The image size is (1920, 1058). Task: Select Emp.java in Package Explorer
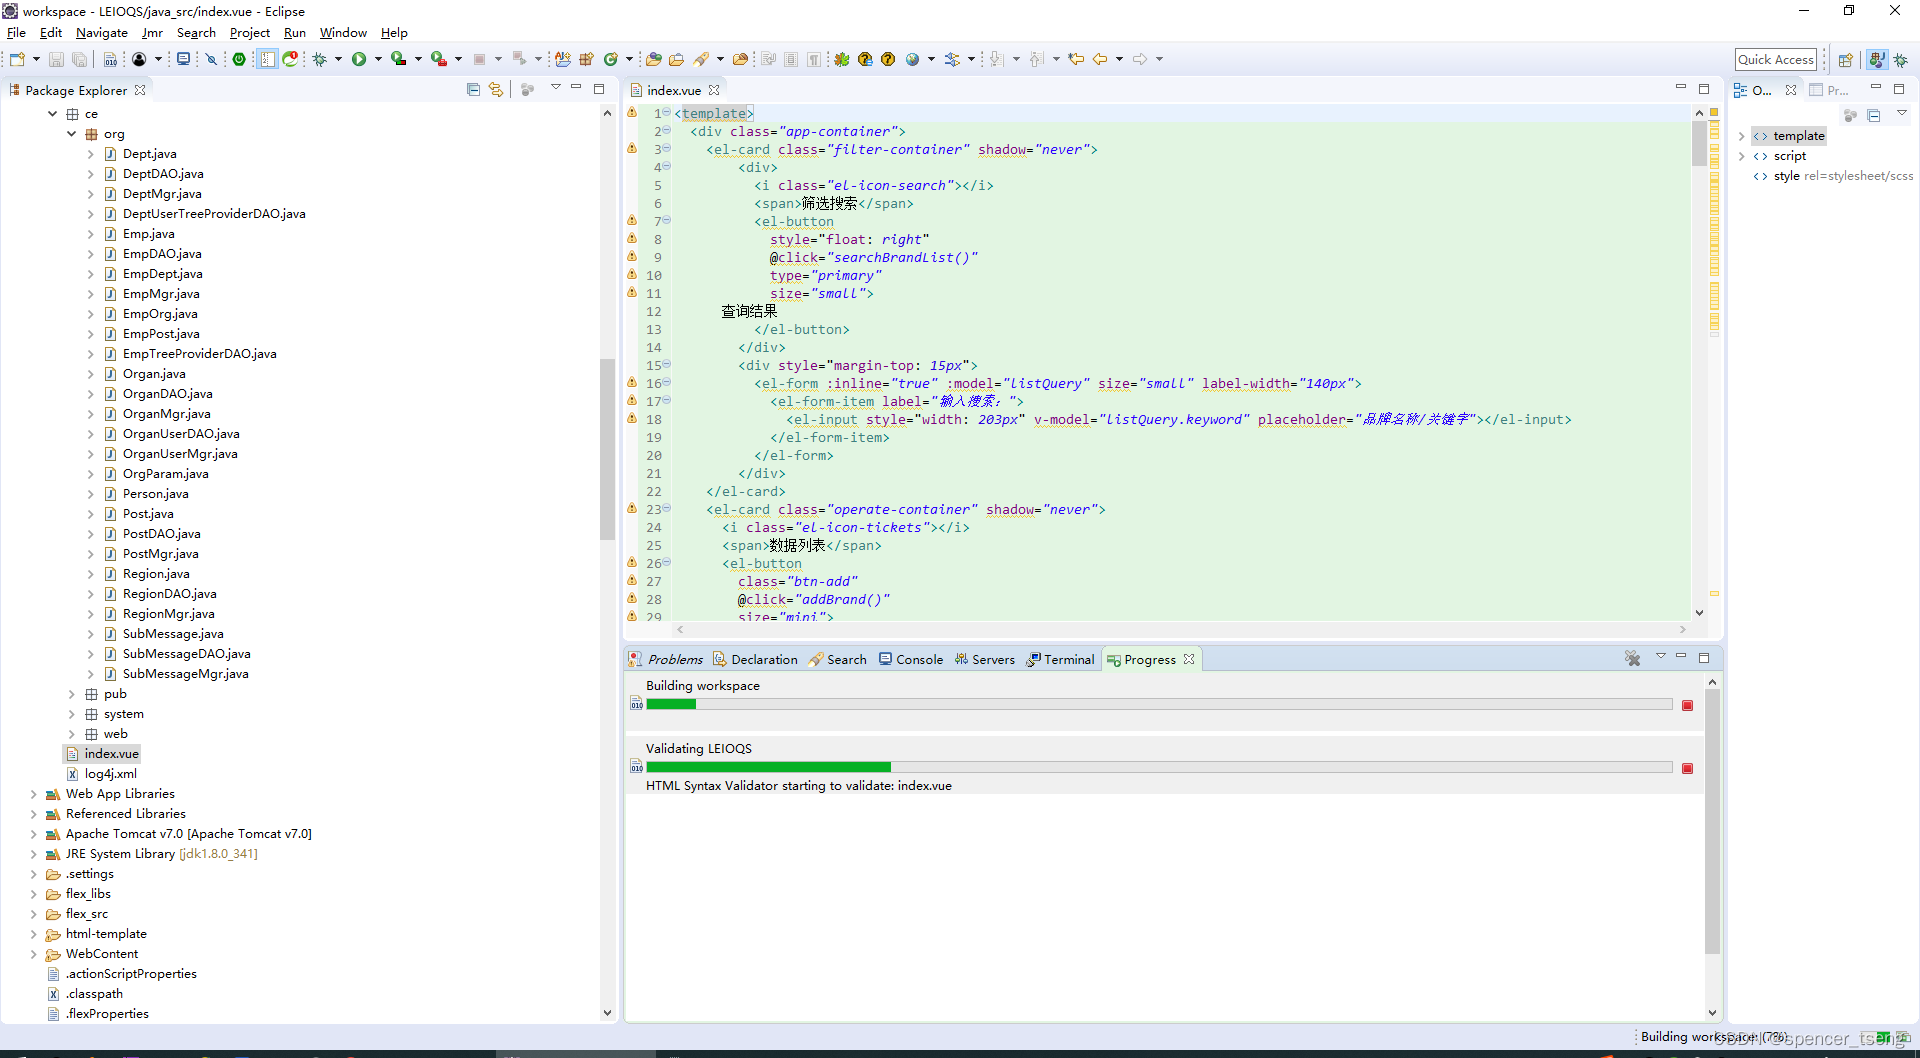(x=149, y=233)
